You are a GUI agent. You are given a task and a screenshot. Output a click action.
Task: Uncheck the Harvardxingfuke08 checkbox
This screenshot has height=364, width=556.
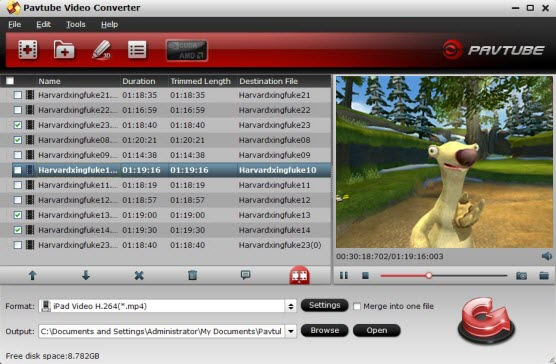tap(17, 140)
